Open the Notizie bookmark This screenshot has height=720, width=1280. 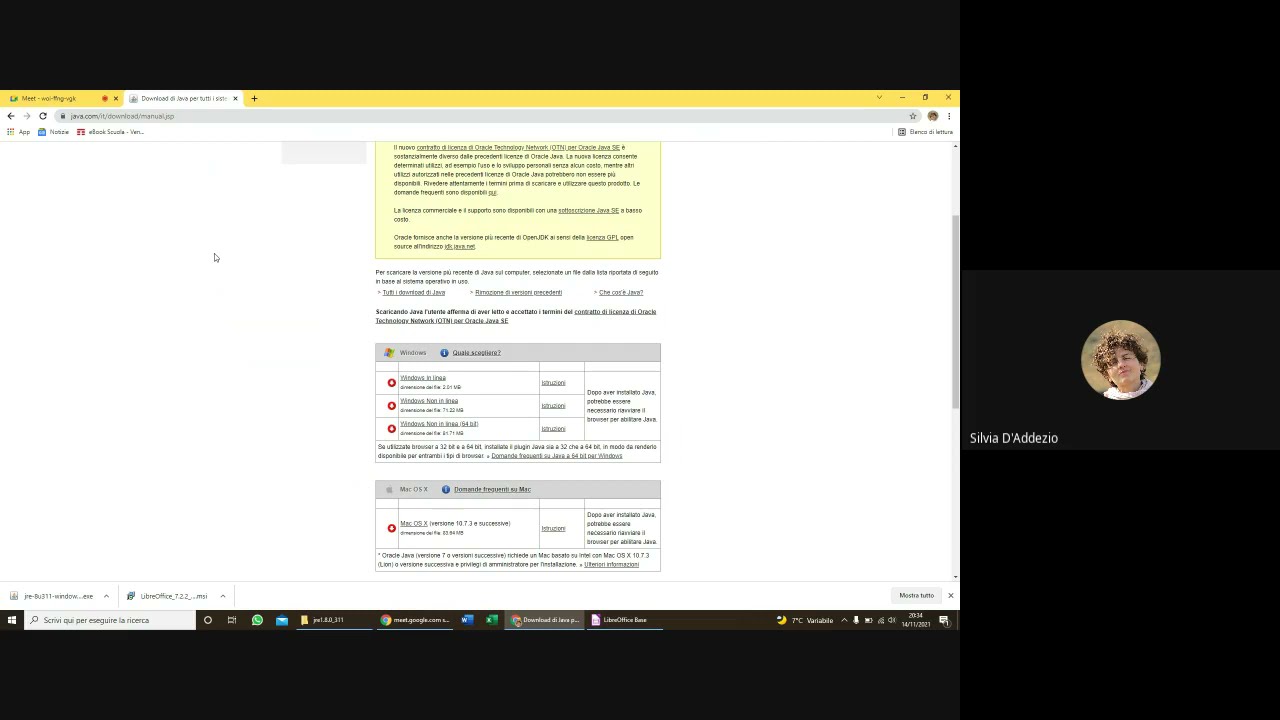coord(53,132)
